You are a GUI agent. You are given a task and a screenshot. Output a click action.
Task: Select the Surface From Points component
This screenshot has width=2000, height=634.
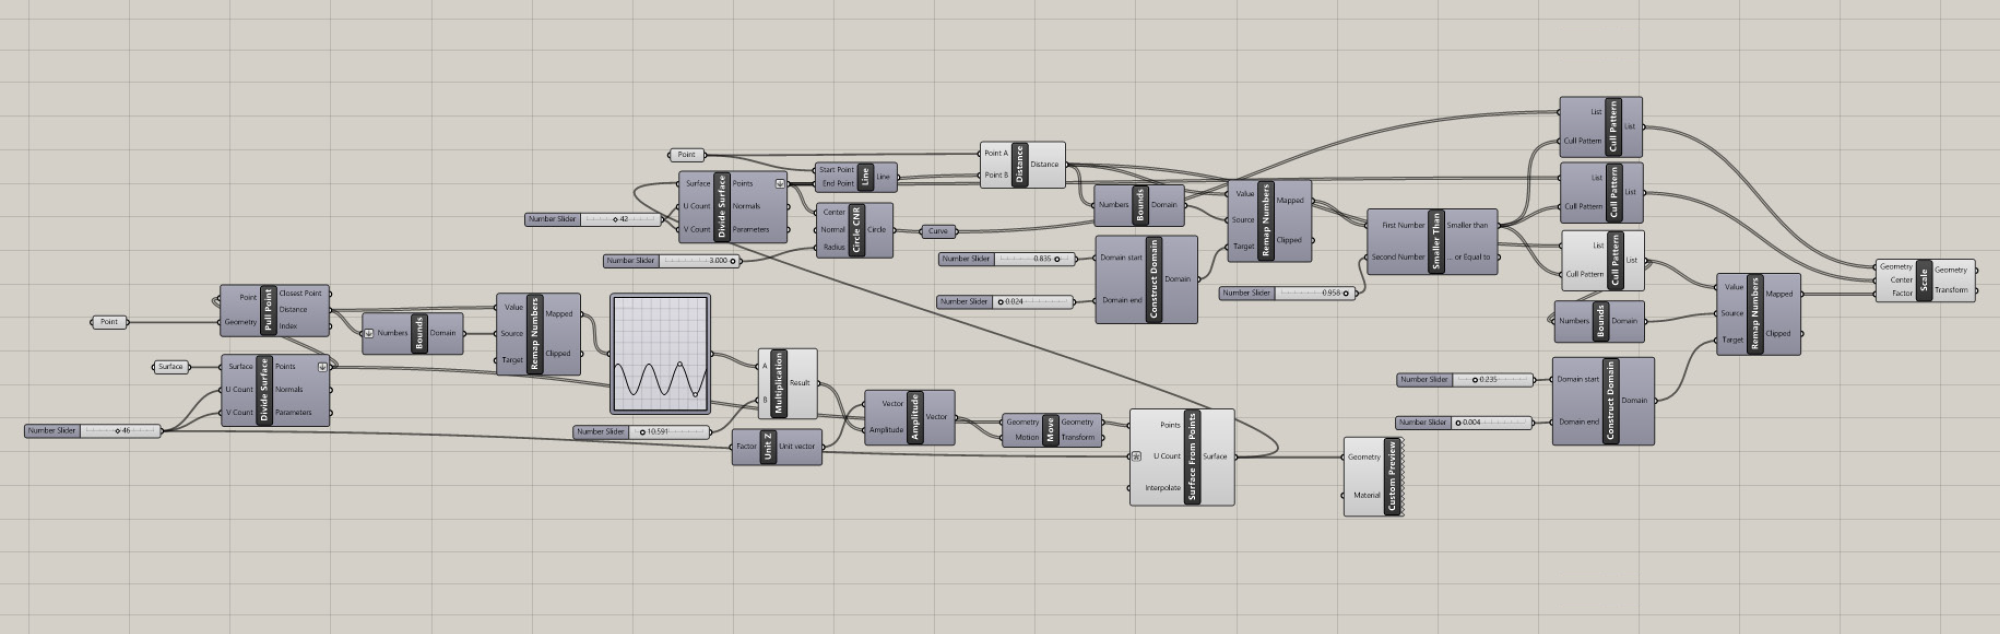1191,457
